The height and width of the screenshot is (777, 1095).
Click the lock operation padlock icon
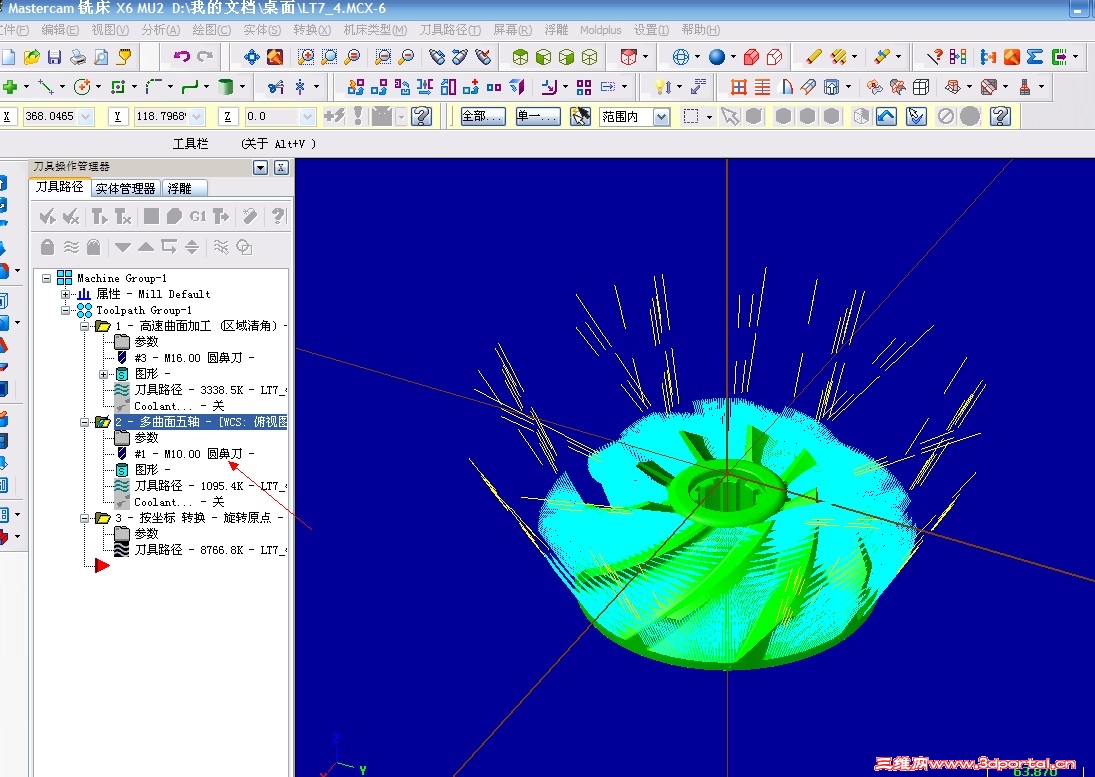pyautogui.click(x=47, y=246)
